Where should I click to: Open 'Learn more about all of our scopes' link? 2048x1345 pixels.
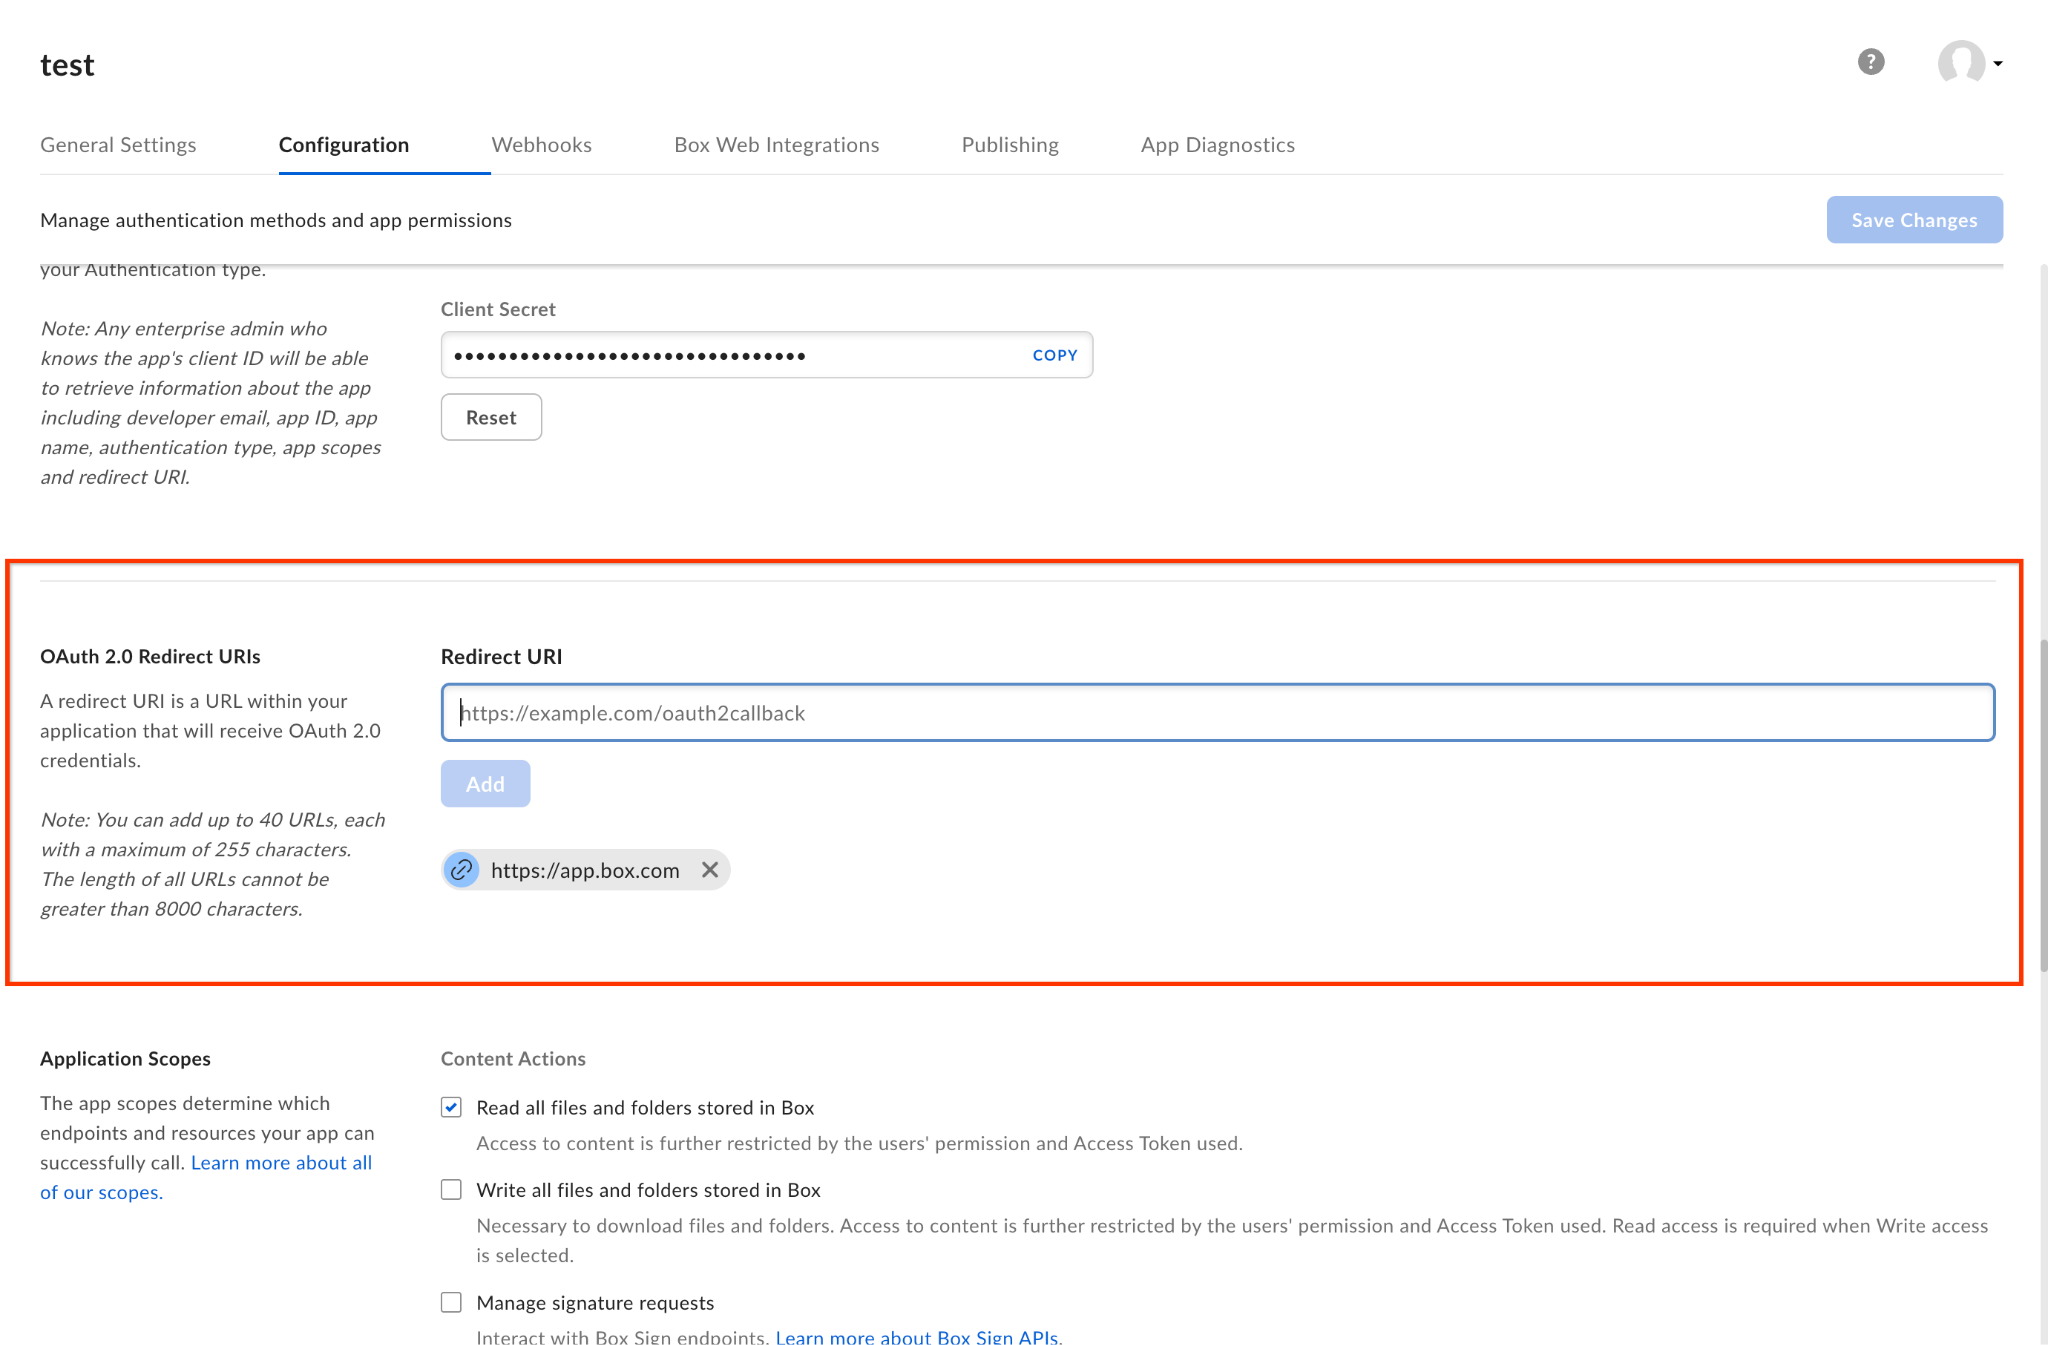click(x=280, y=1162)
